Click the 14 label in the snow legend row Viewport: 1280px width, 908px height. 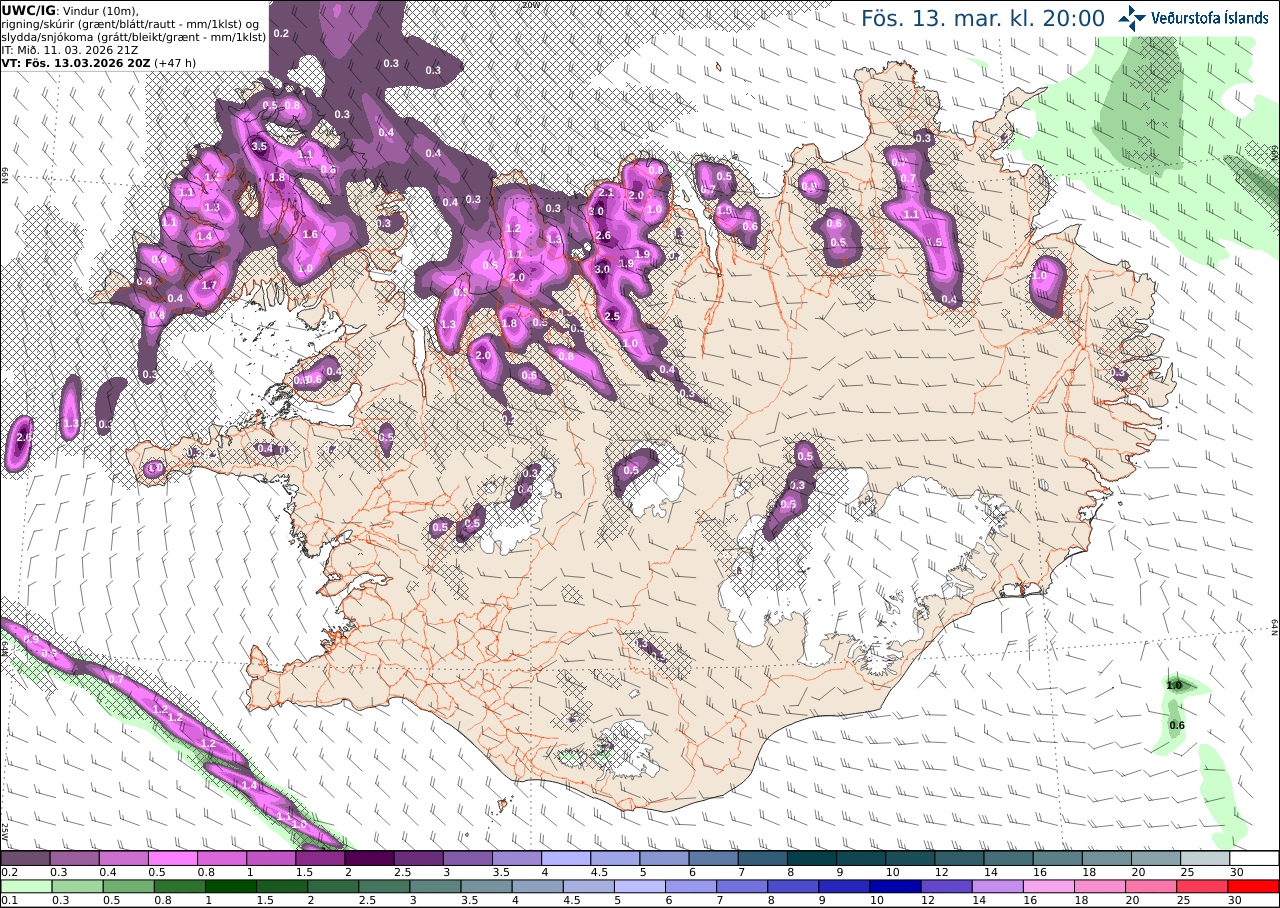point(993,872)
